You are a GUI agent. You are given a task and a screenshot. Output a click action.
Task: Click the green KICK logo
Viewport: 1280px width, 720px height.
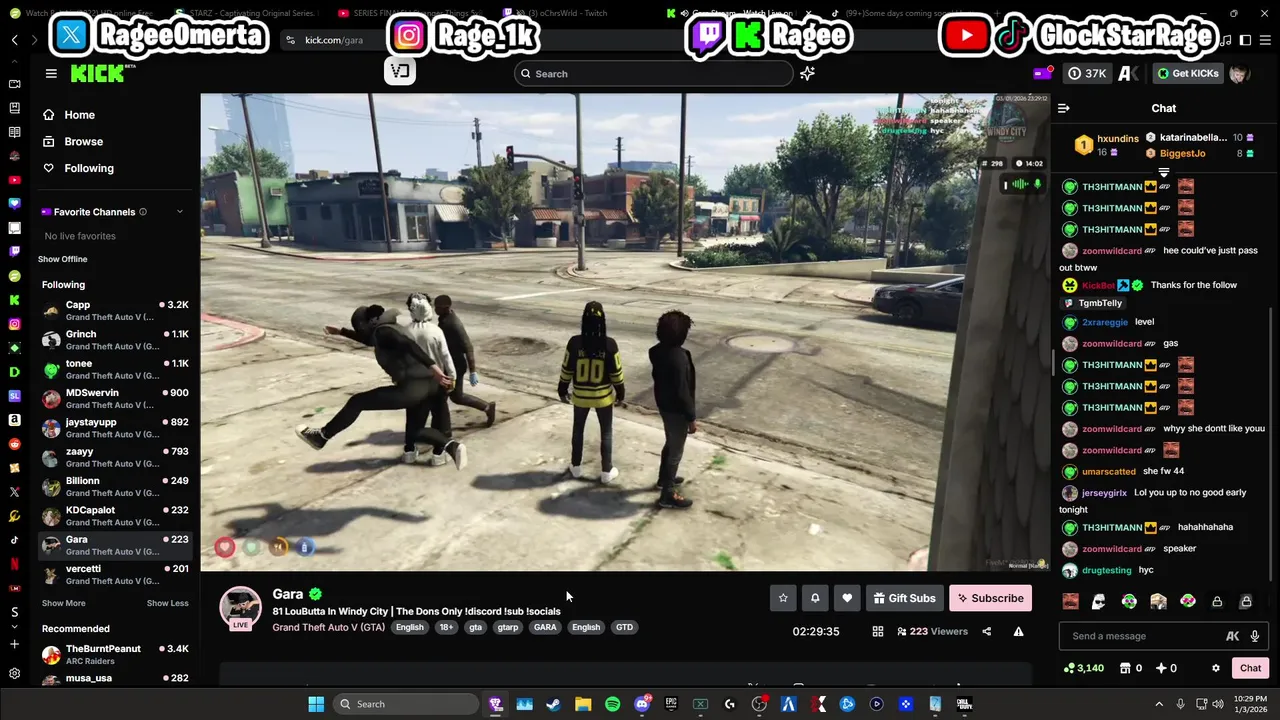click(x=98, y=73)
